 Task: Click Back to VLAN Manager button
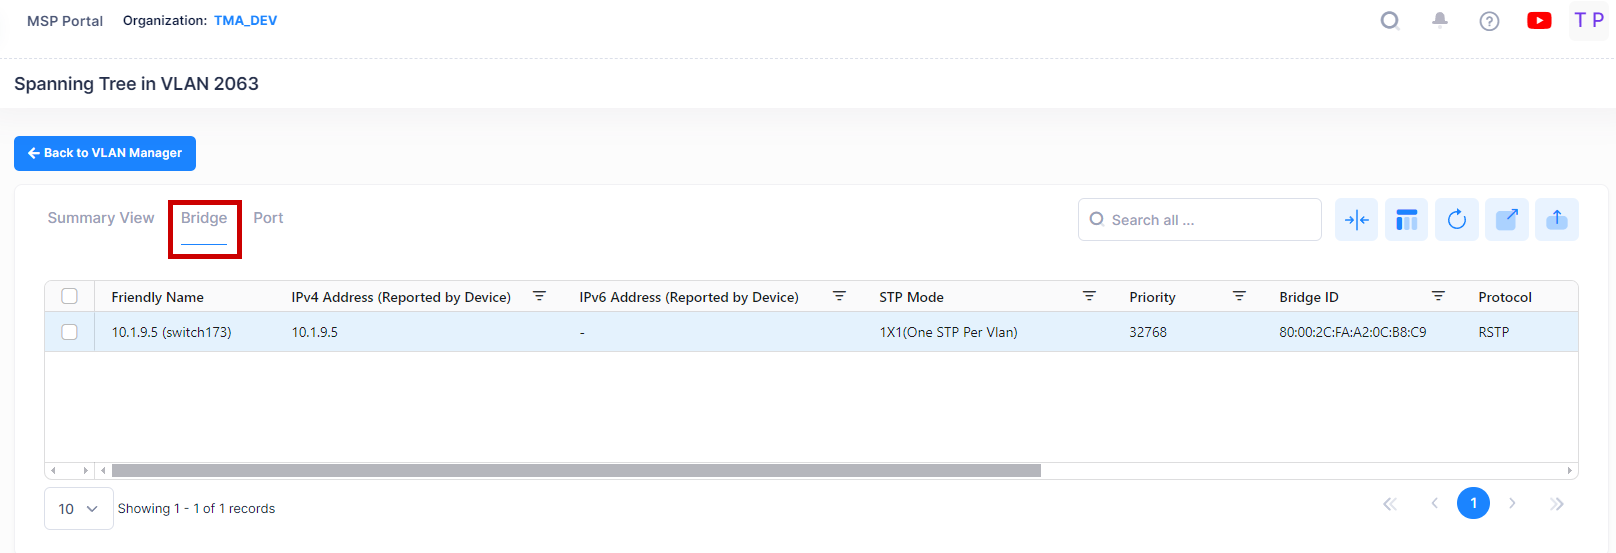(105, 153)
